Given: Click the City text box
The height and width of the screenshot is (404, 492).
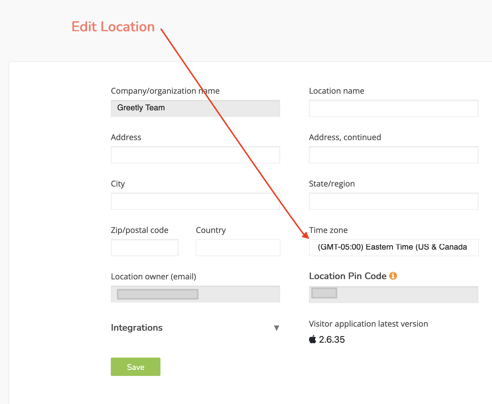Looking at the screenshot, I should [x=195, y=201].
